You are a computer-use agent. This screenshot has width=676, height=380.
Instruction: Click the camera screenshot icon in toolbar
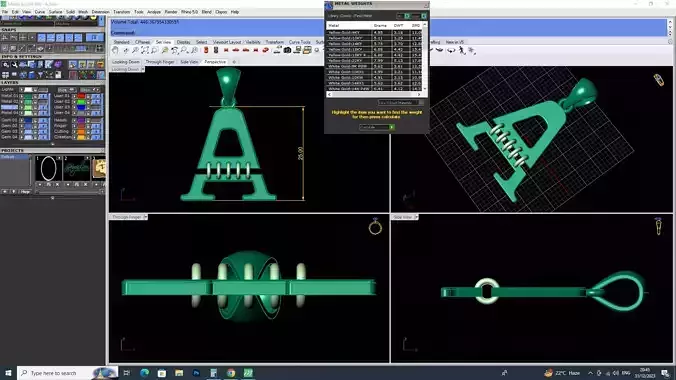[287, 50]
